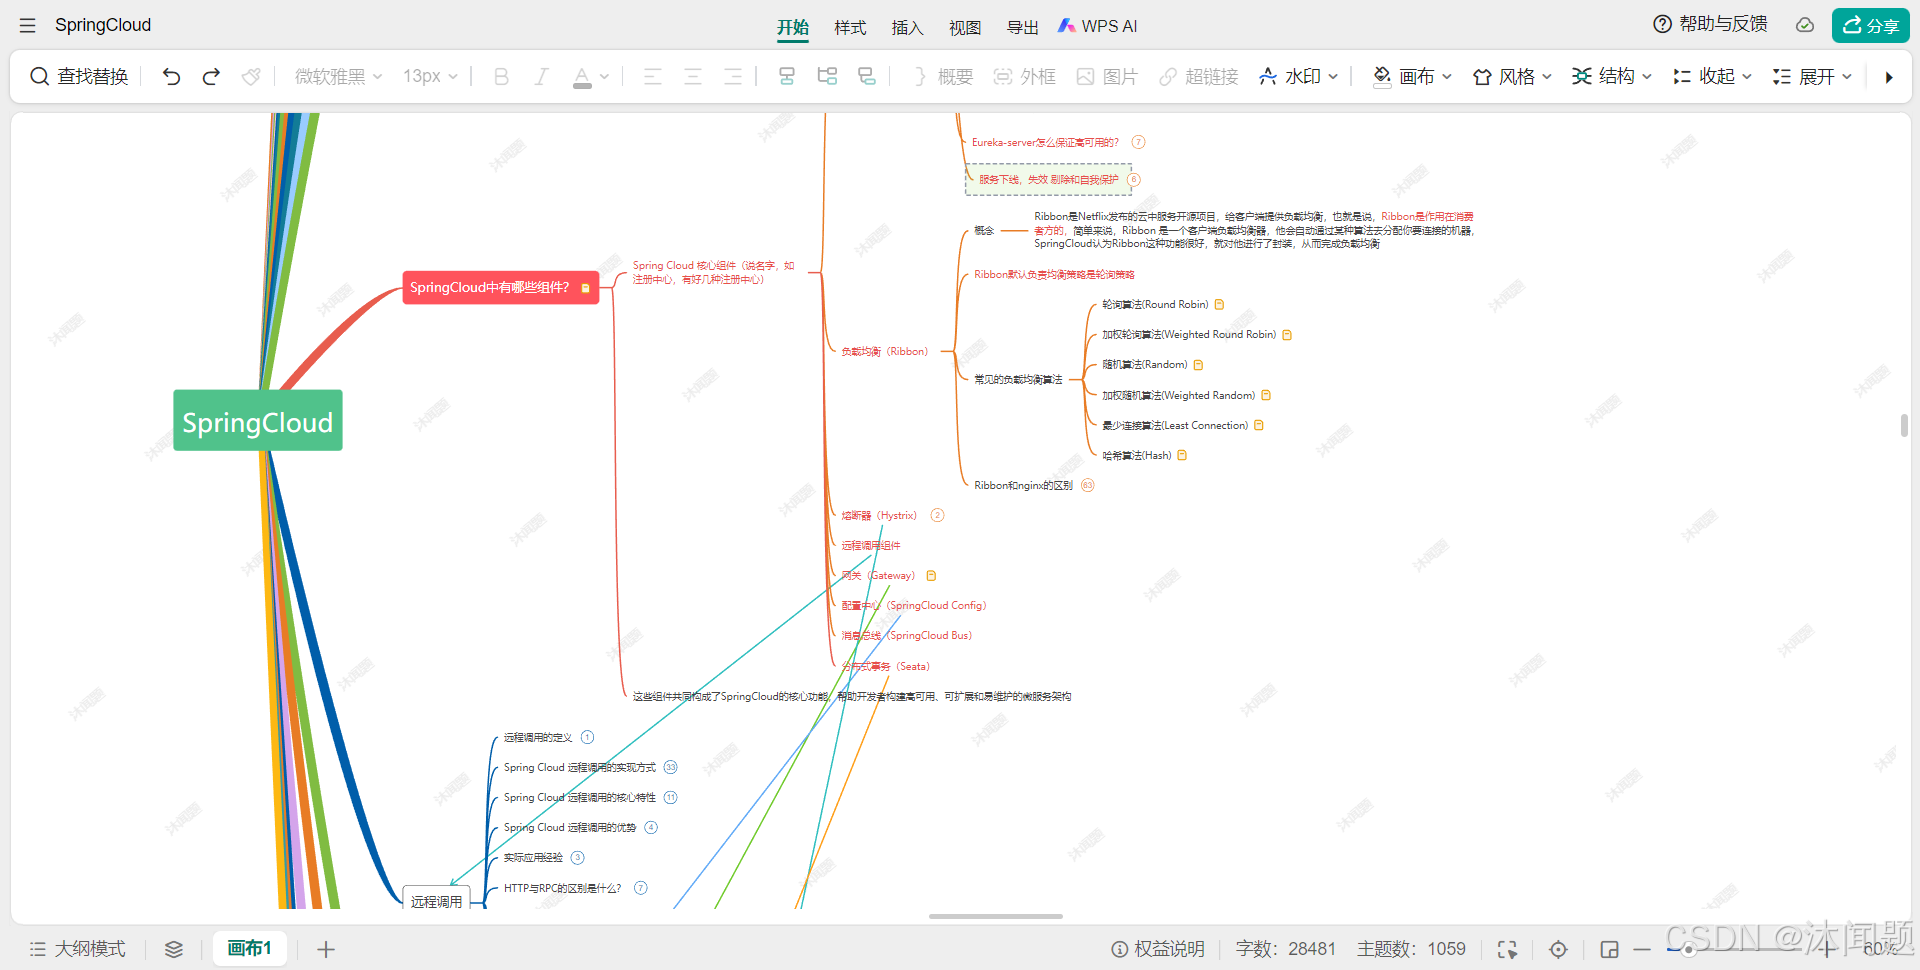Open note icon beside 轮询算法(Round Robin)
Viewport: 1920px width, 970px height.
click(x=1219, y=305)
